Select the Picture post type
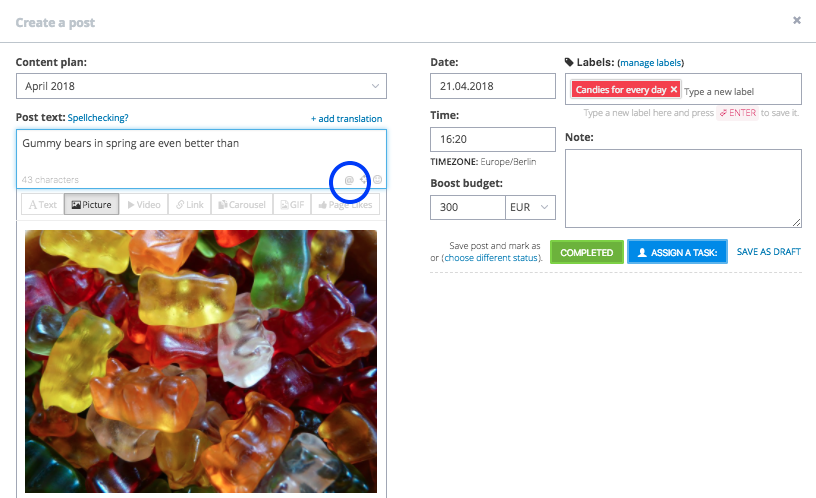 click(x=92, y=205)
